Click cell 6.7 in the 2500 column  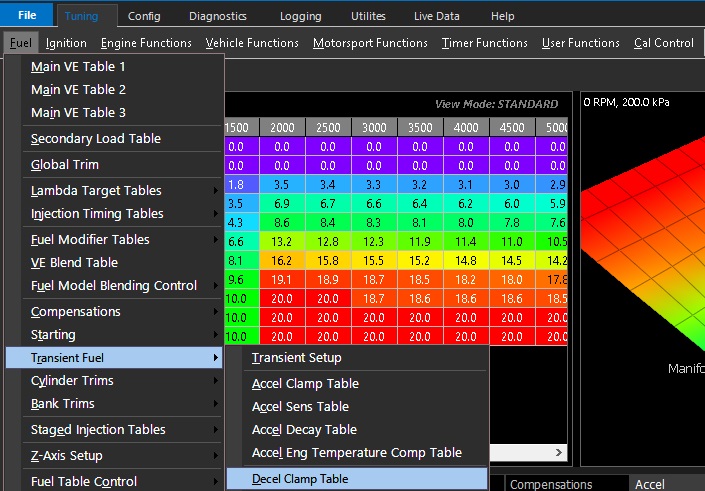(328, 204)
